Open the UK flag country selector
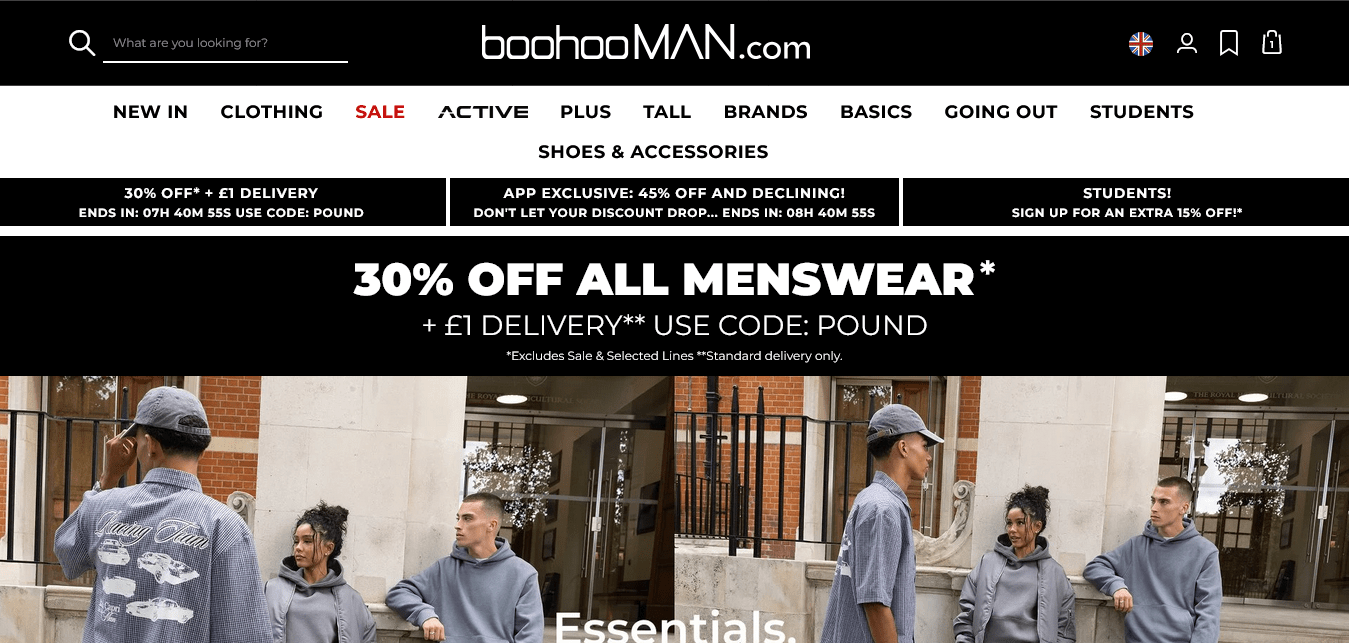 point(1141,43)
